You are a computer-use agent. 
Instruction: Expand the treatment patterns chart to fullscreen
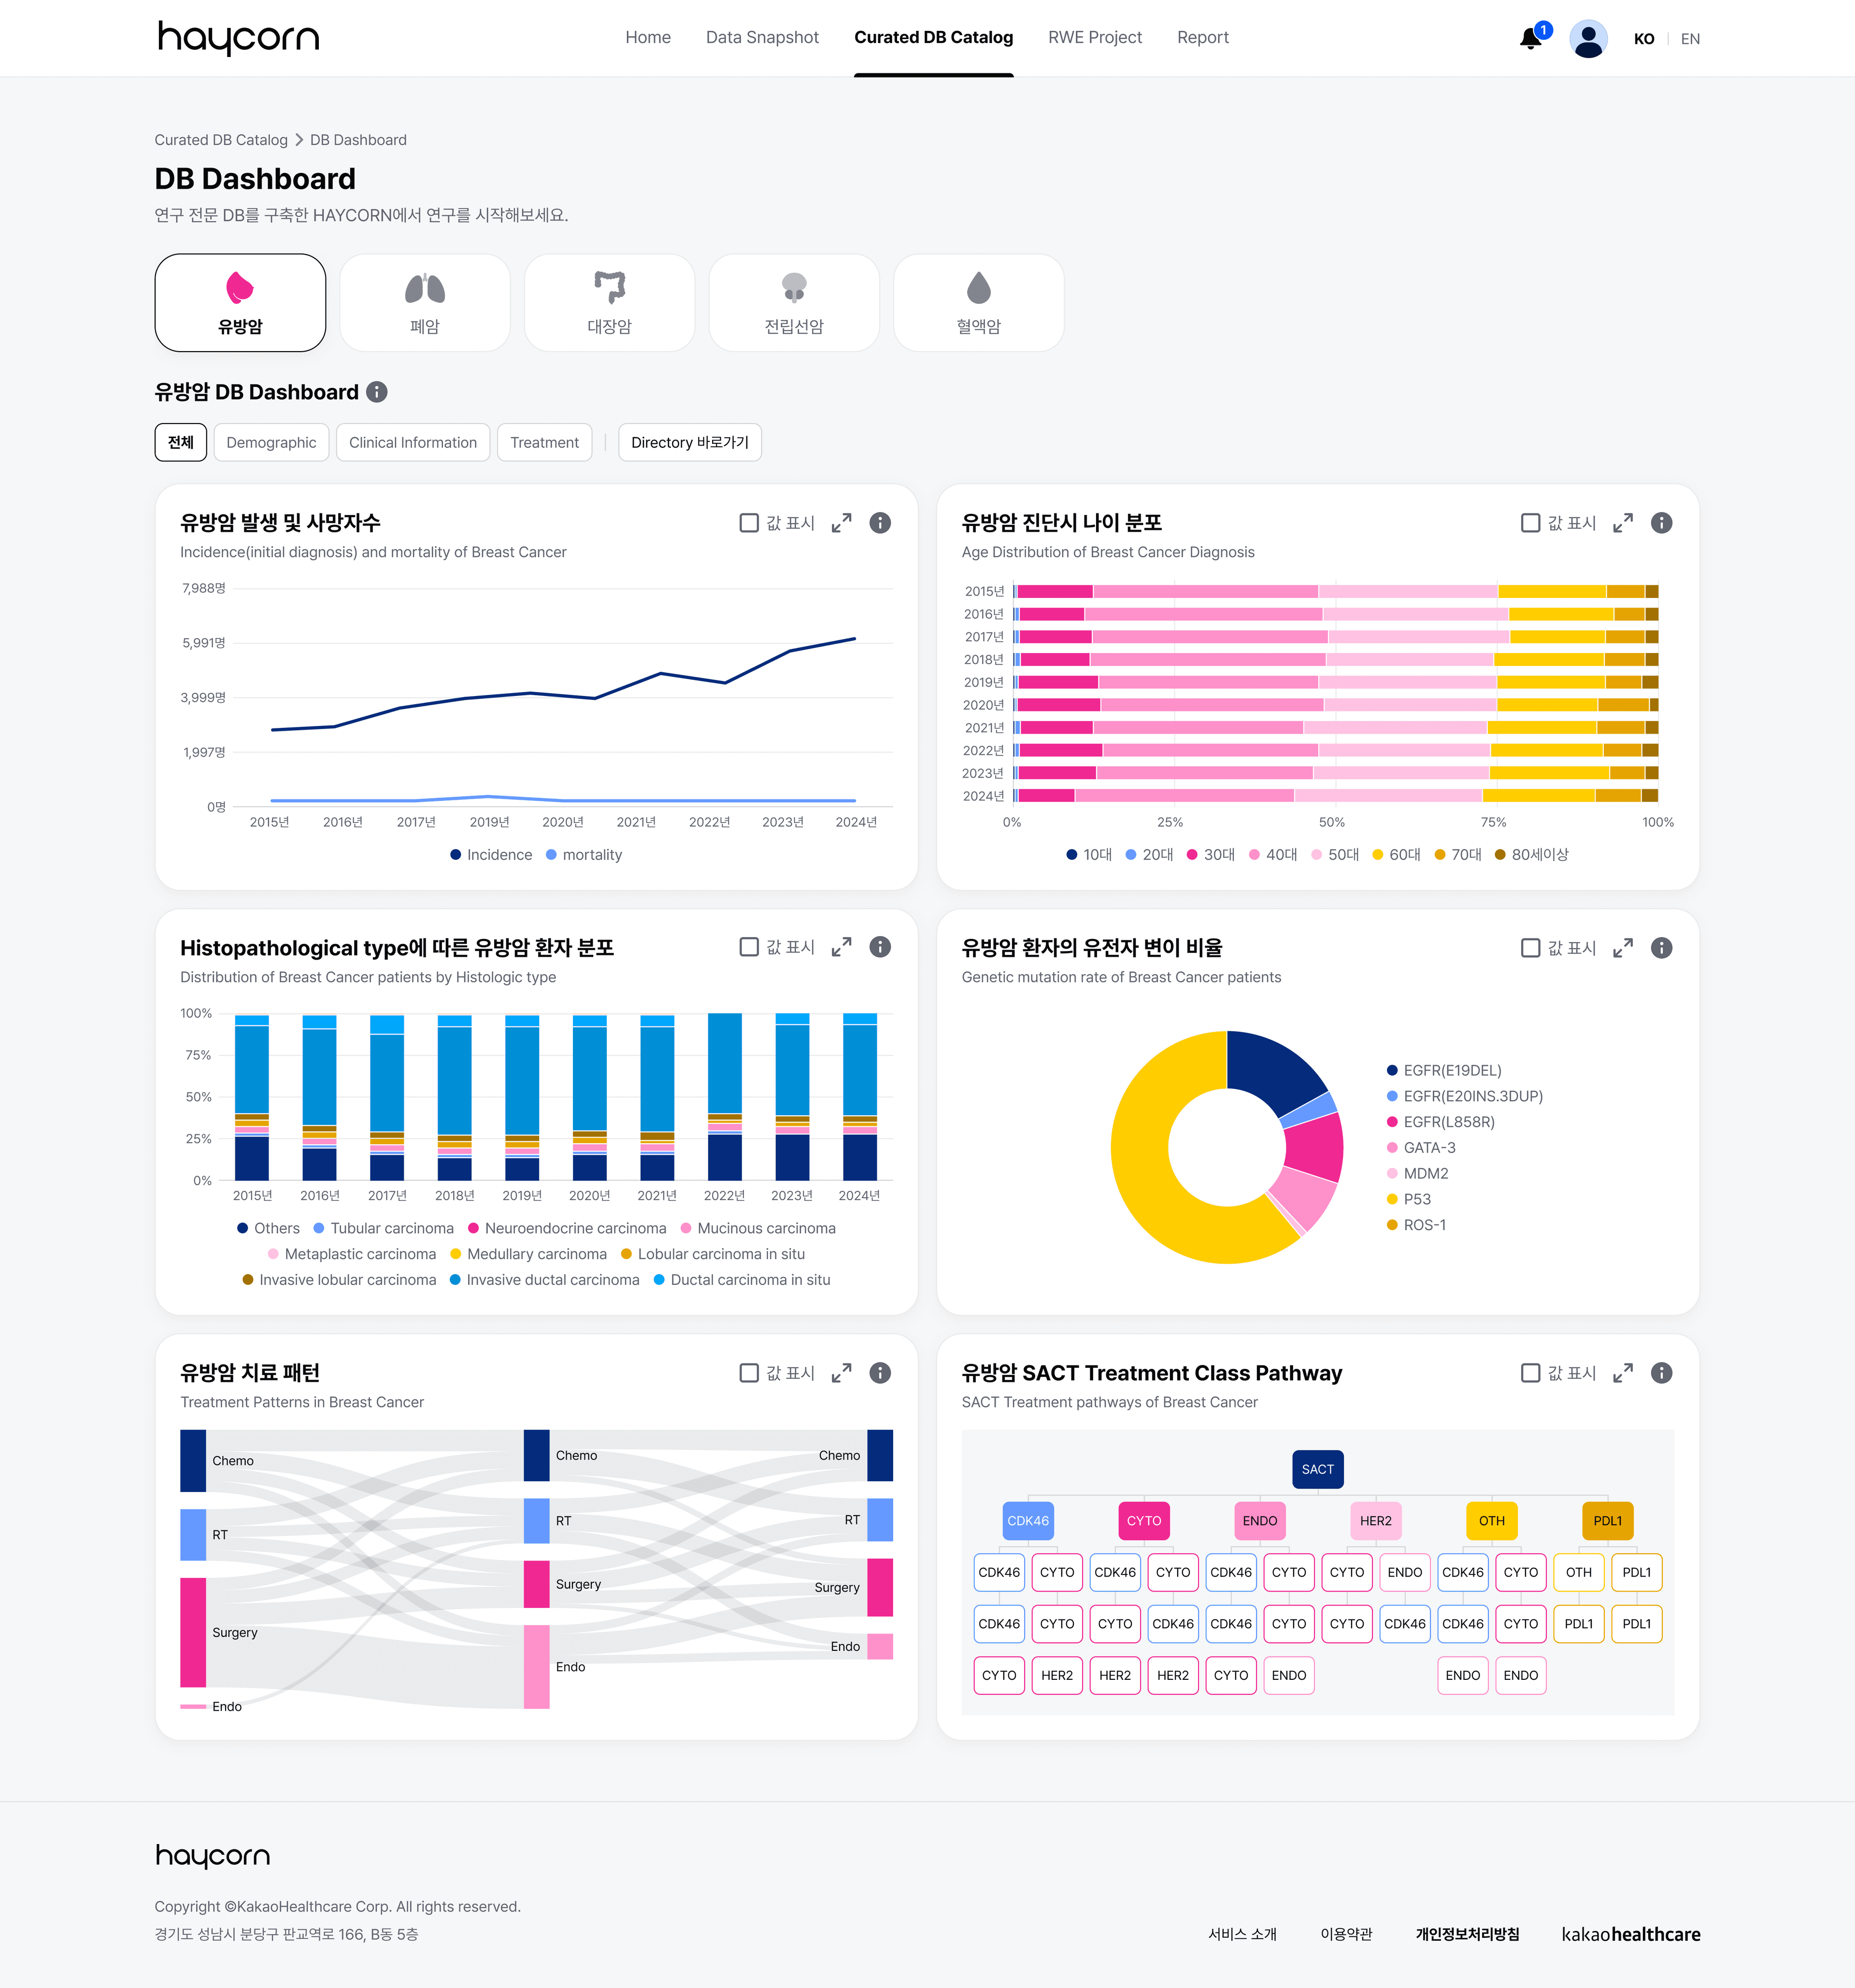841,1373
